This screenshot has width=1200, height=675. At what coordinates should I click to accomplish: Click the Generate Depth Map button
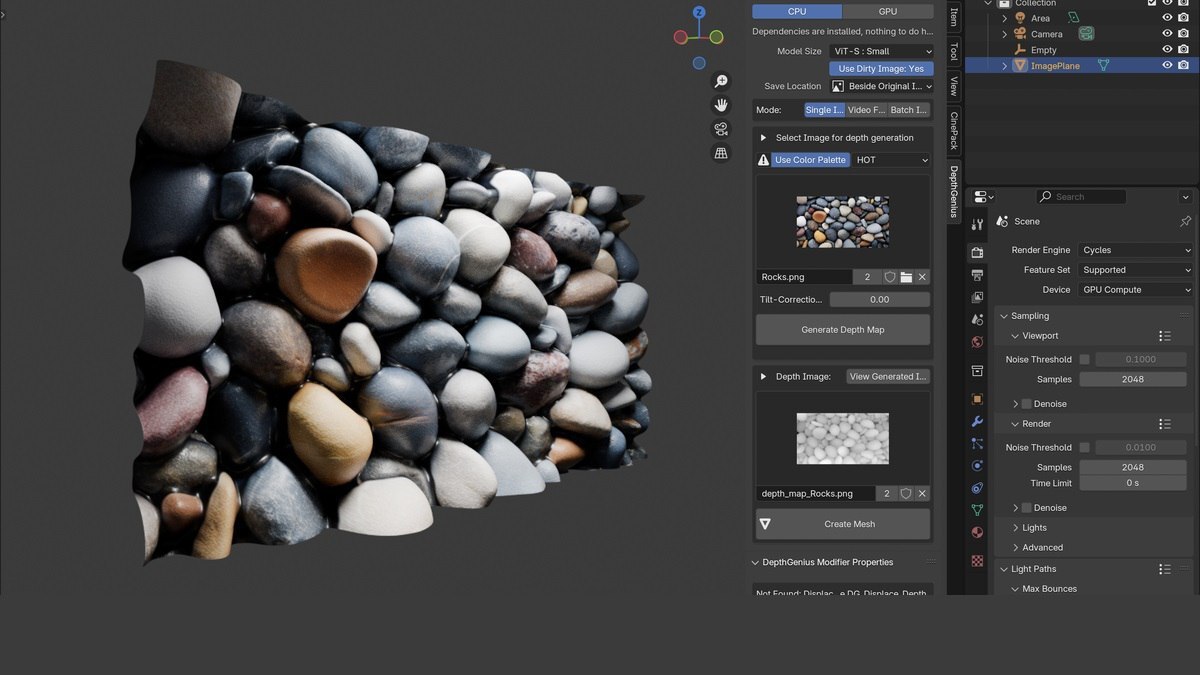click(x=843, y=330)
